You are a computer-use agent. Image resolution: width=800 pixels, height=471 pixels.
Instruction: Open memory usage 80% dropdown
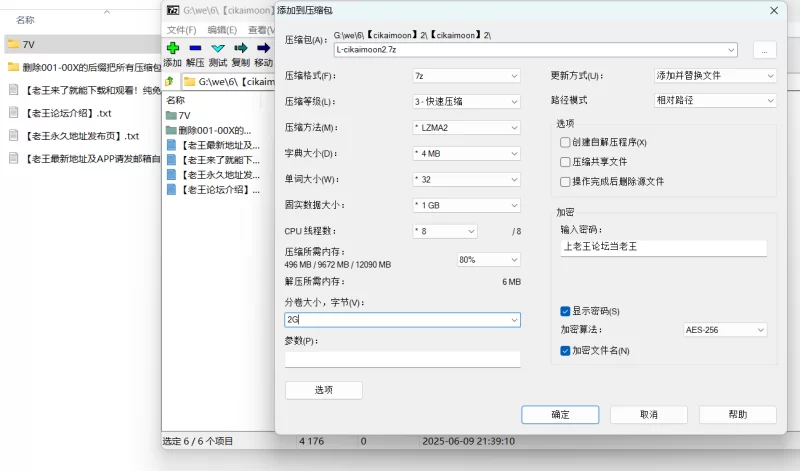point(489,260)
